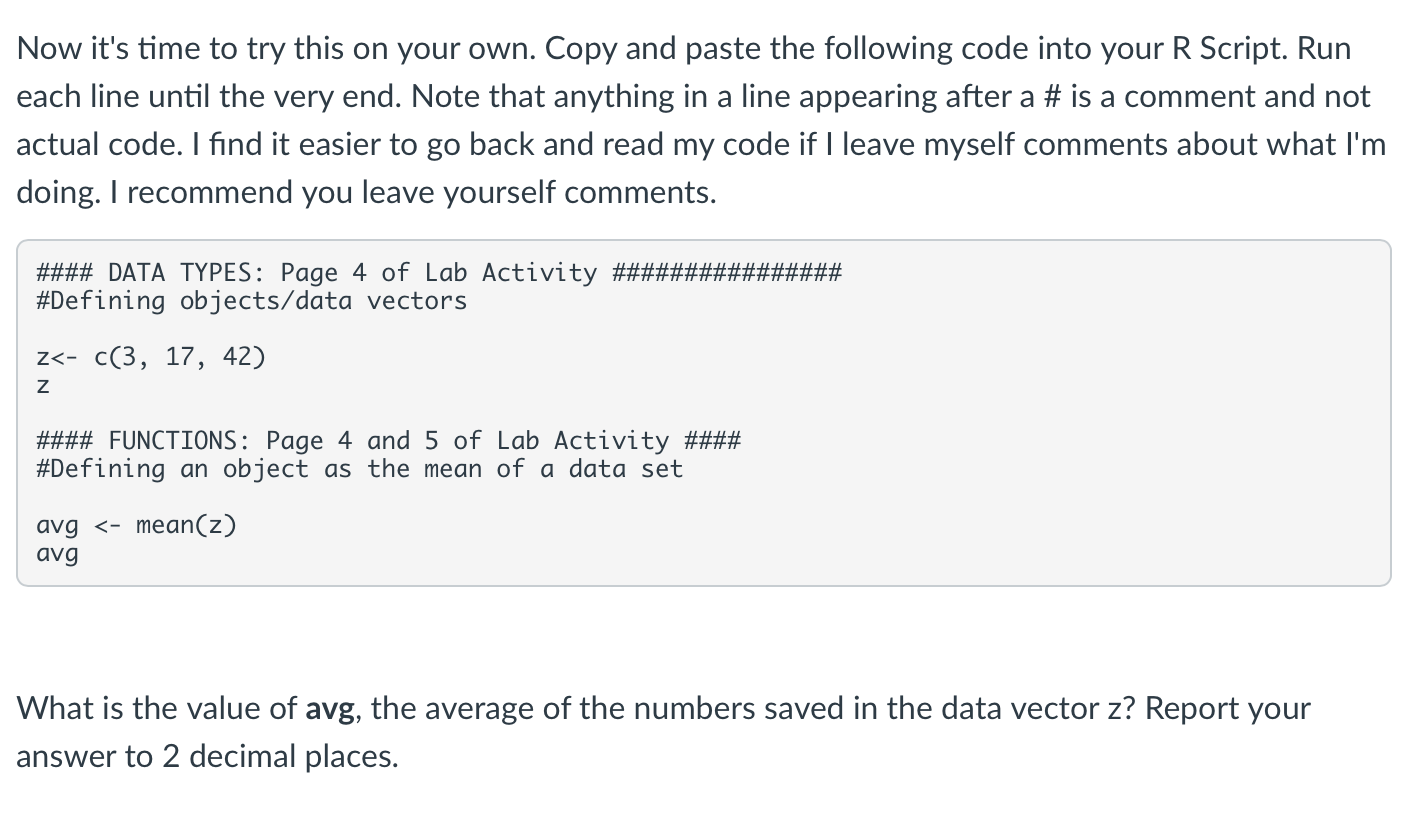The width and height of the screenshot is (1406, 822).
Task: Click the number '42' in the vector definition
Action: pos(238,357)
